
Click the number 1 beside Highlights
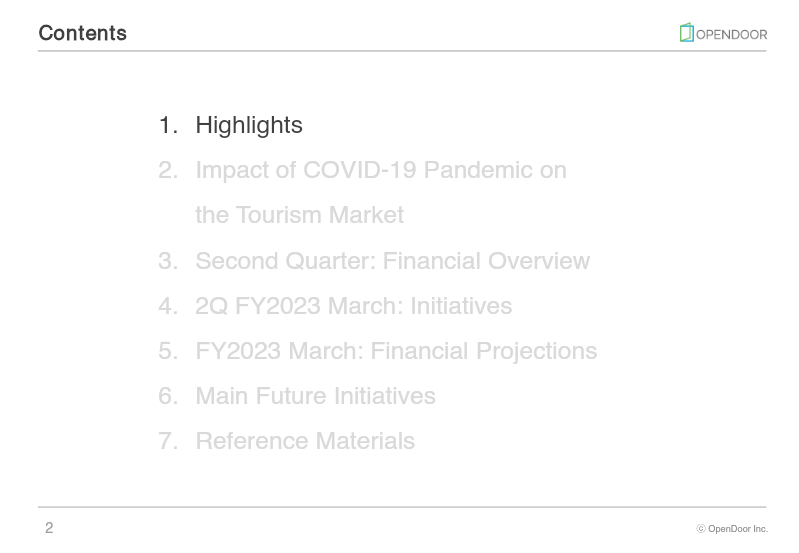[x=167, y=125]
